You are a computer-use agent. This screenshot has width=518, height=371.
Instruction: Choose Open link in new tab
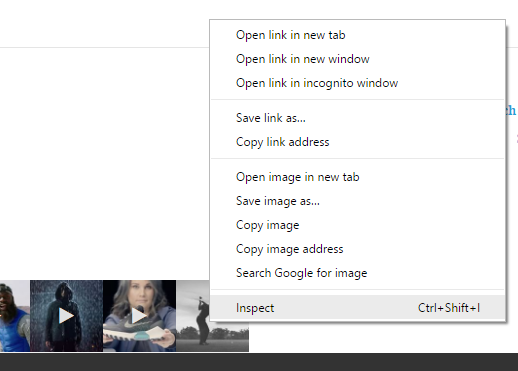(x=358, y=35)
